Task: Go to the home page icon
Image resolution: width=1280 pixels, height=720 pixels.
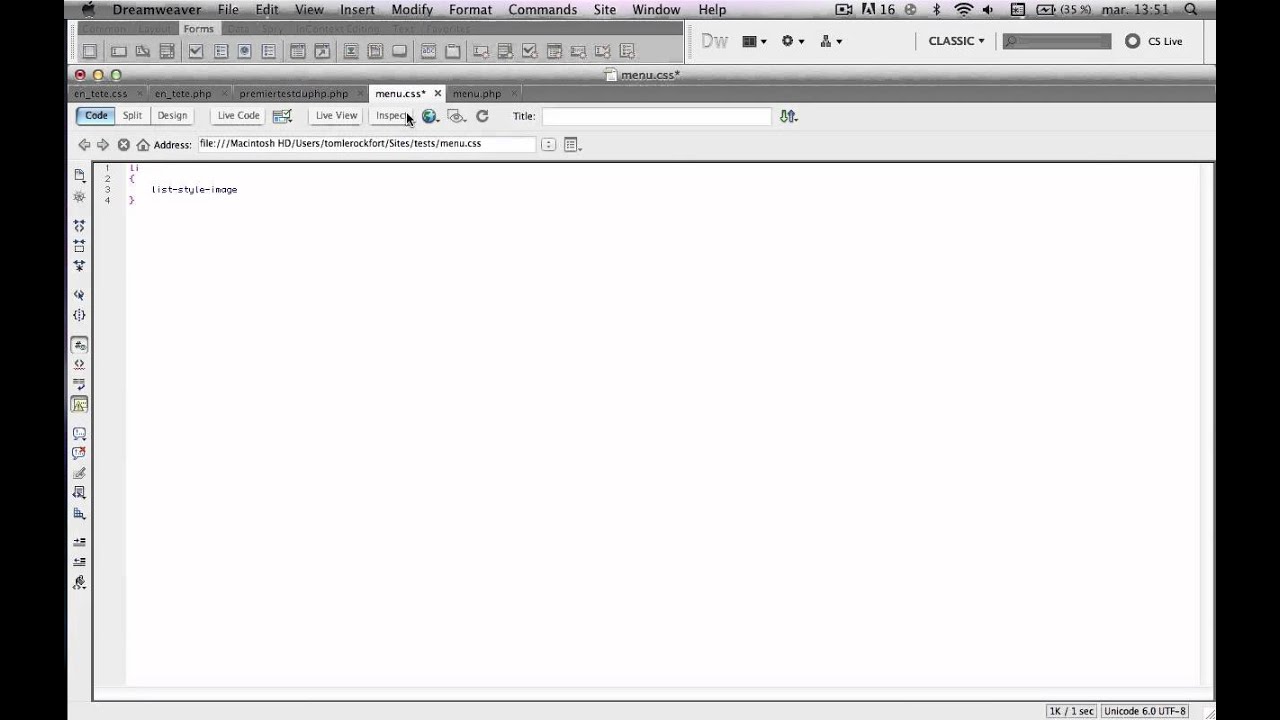Action: click(x=143, y=145)
